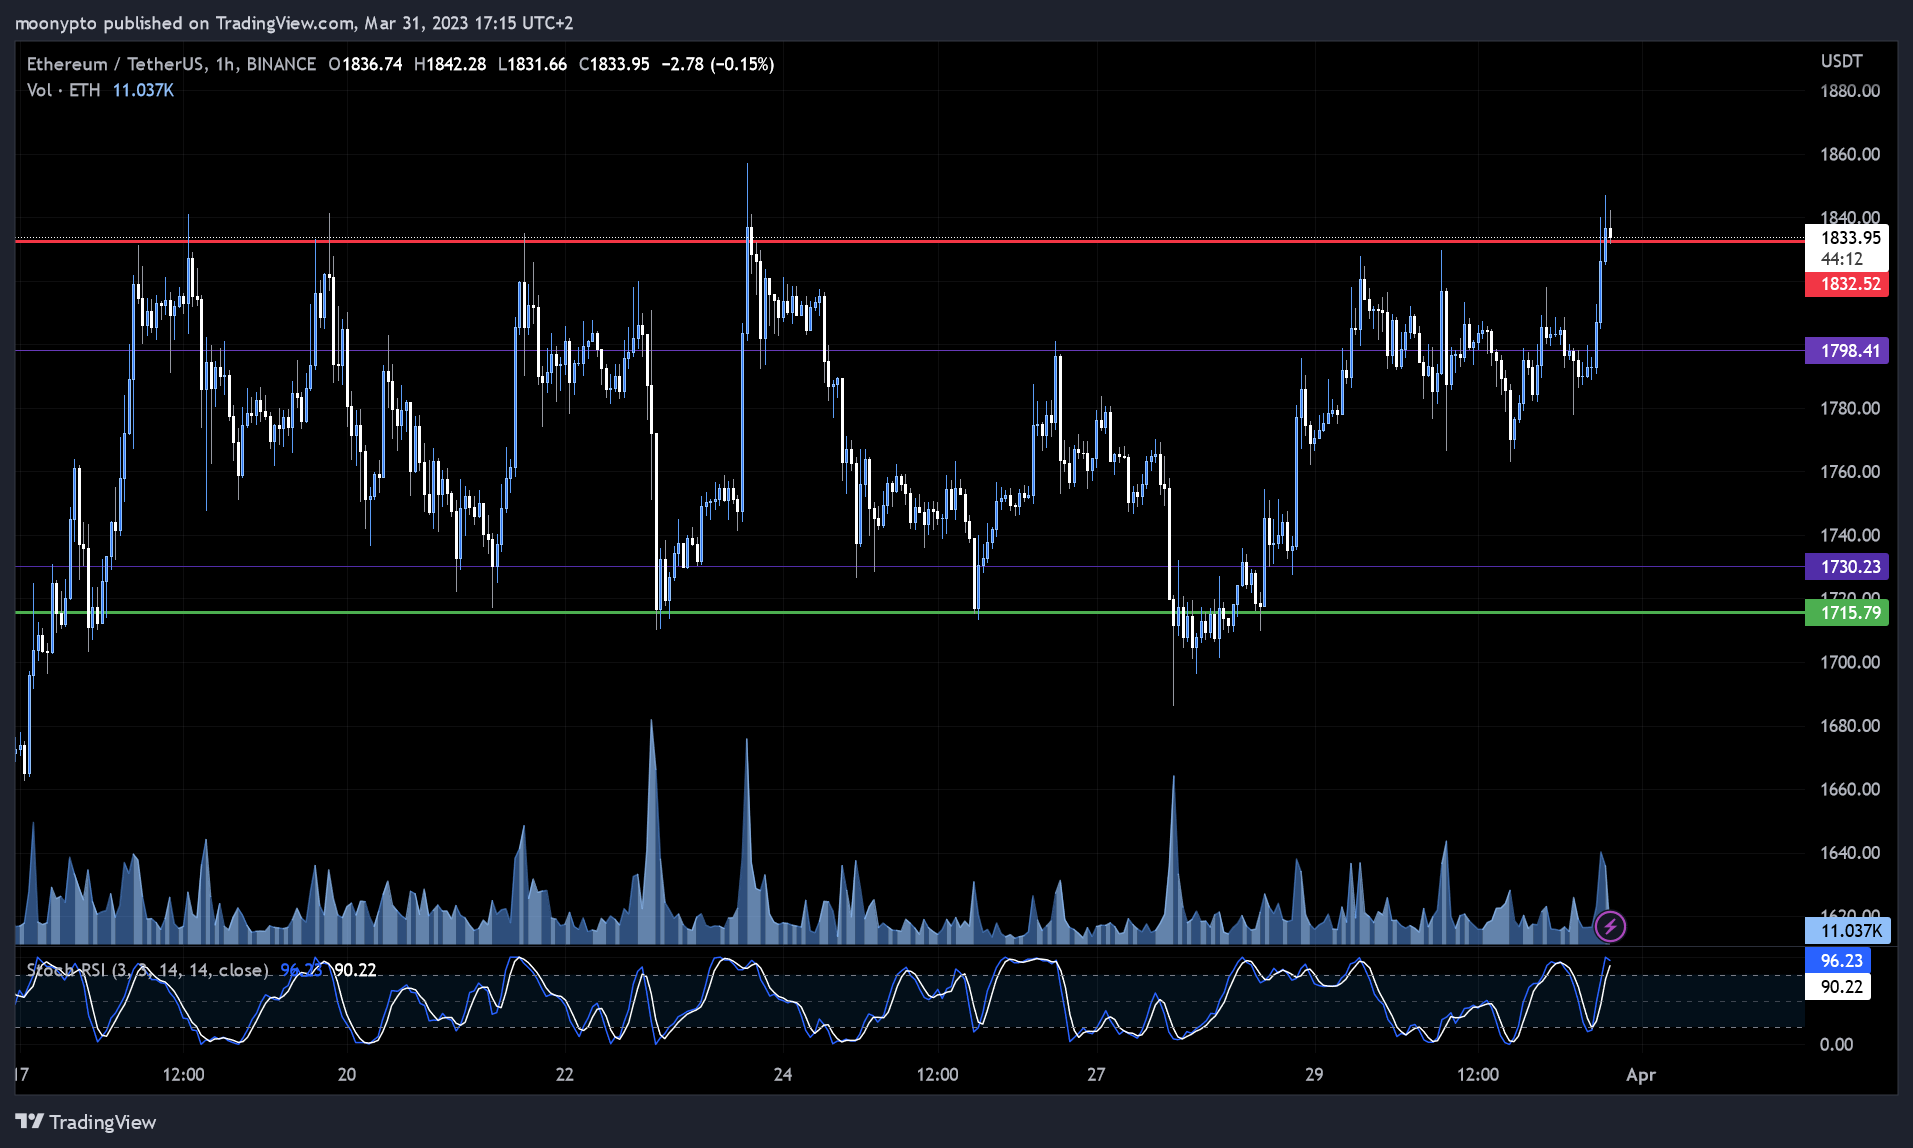Click the opening price O1836.74 value

tap(365, 64)
